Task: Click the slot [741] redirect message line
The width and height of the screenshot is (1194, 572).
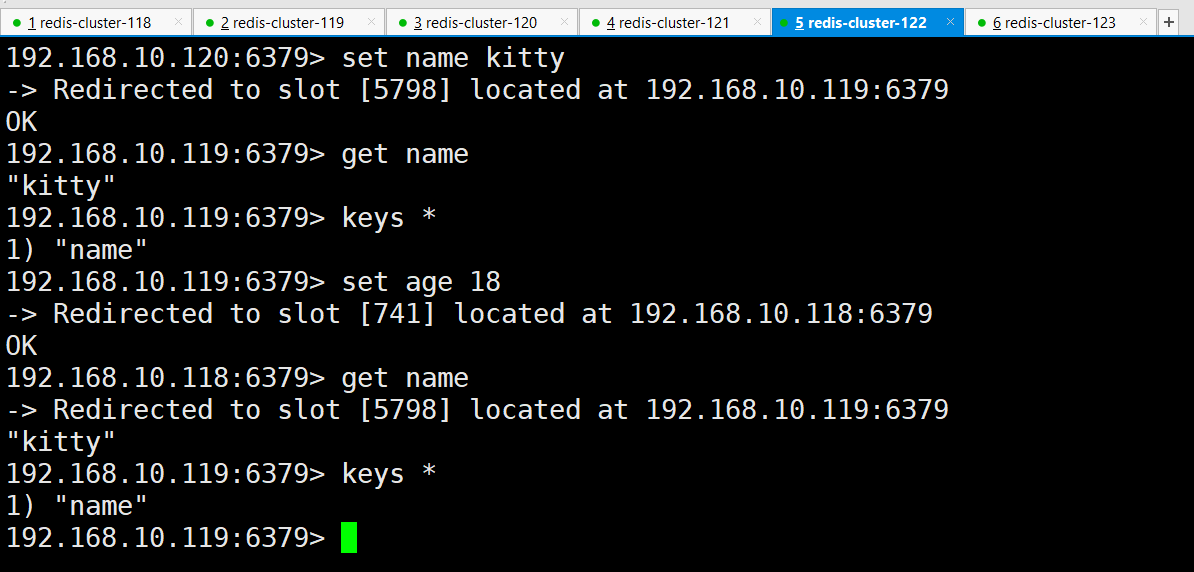Action: (469, 314)
